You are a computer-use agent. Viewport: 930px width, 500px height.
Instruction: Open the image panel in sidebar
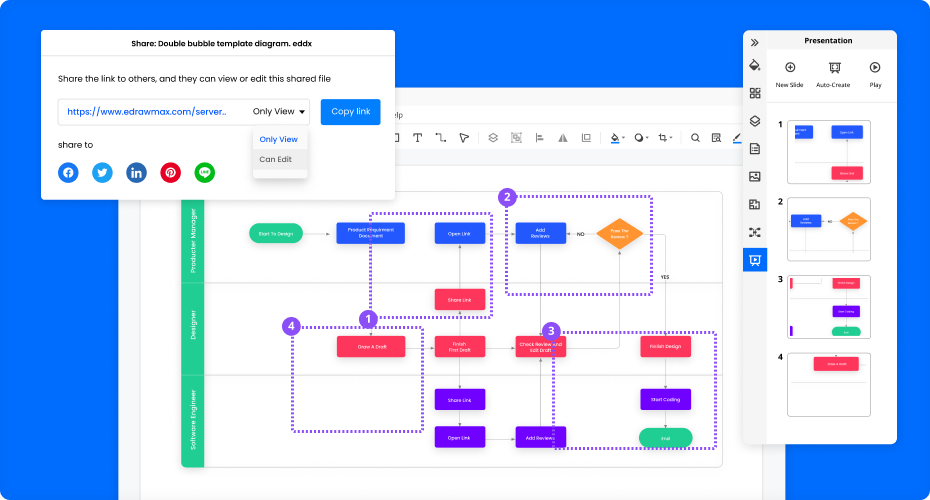(x=755, y=177)
